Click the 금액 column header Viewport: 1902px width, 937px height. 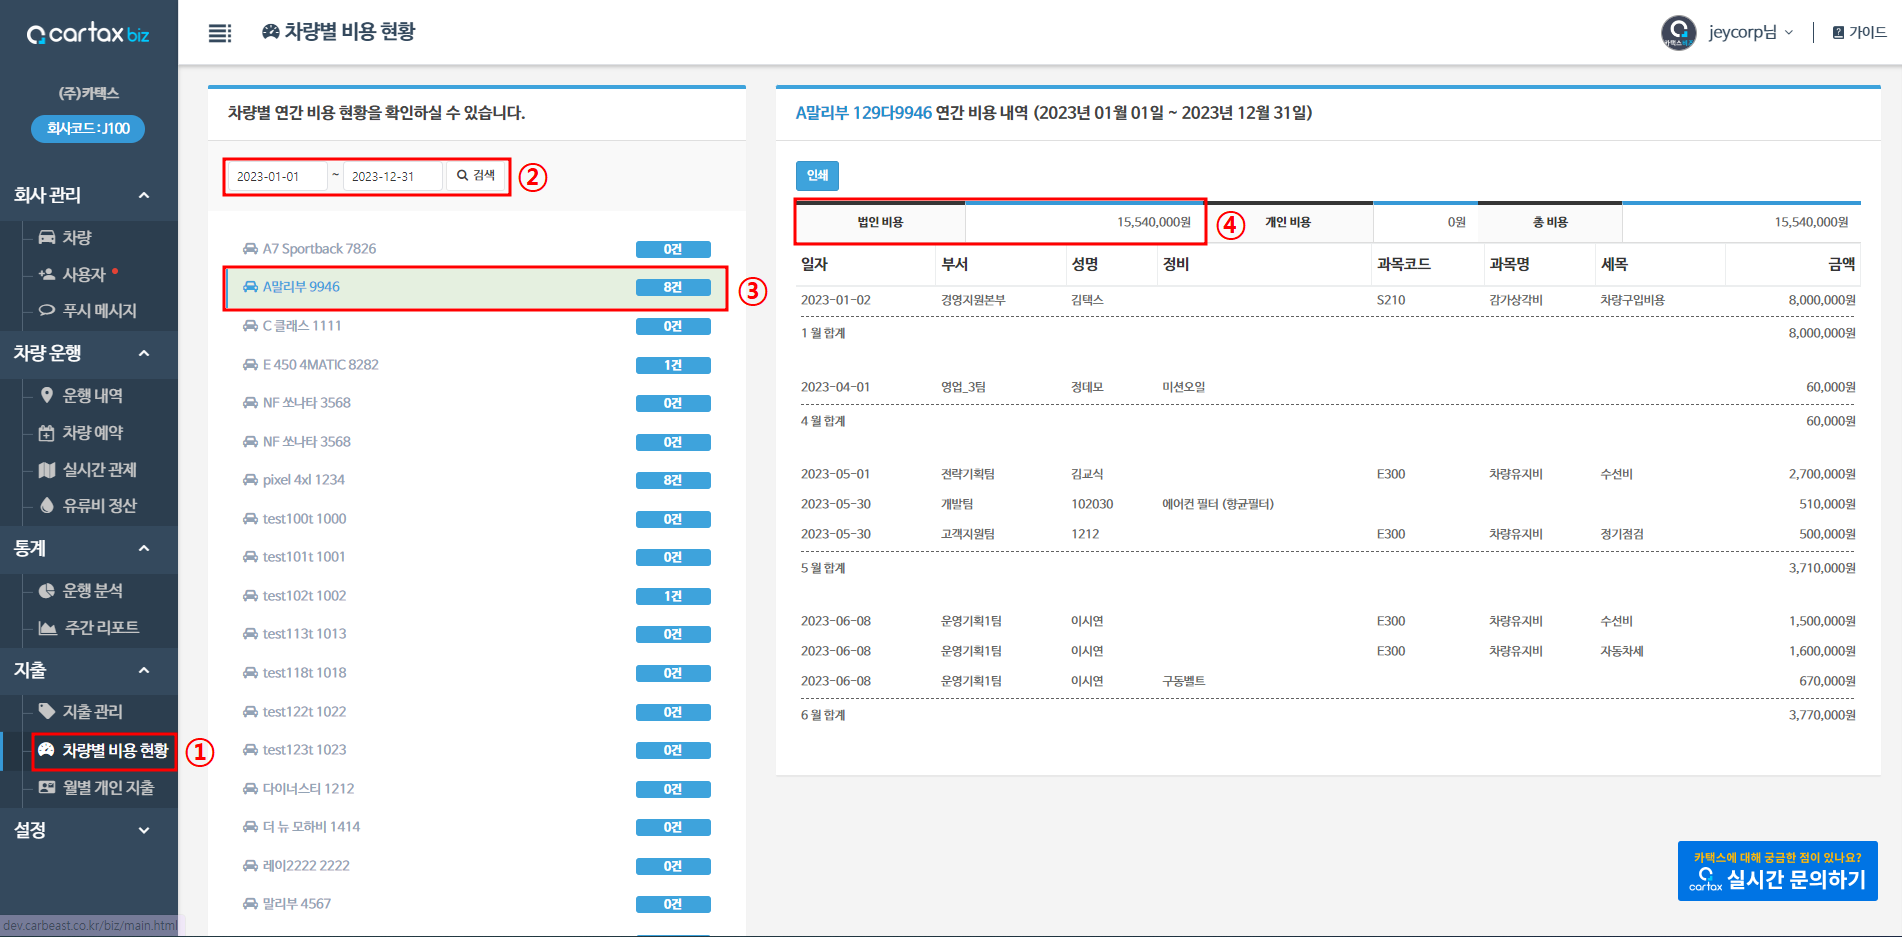(x=1841, y=264)
